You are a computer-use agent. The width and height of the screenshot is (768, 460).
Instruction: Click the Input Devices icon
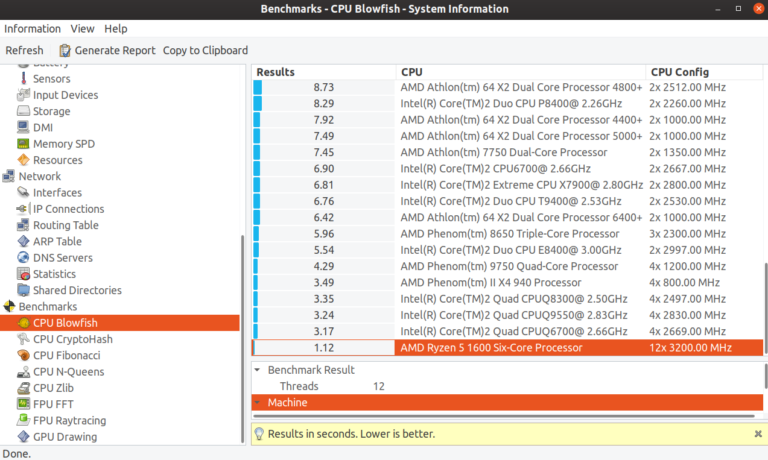(23, 95)
